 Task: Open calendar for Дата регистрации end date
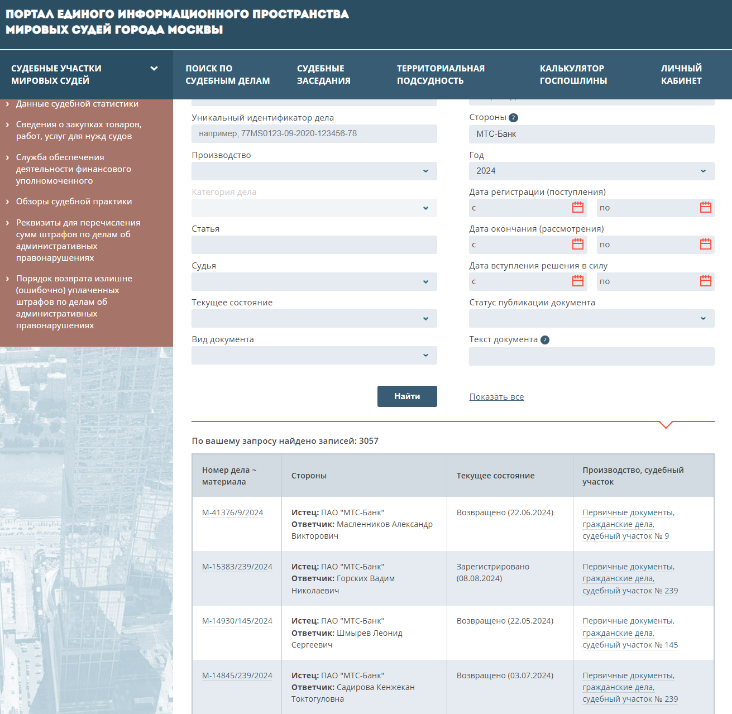pos(705,208)
